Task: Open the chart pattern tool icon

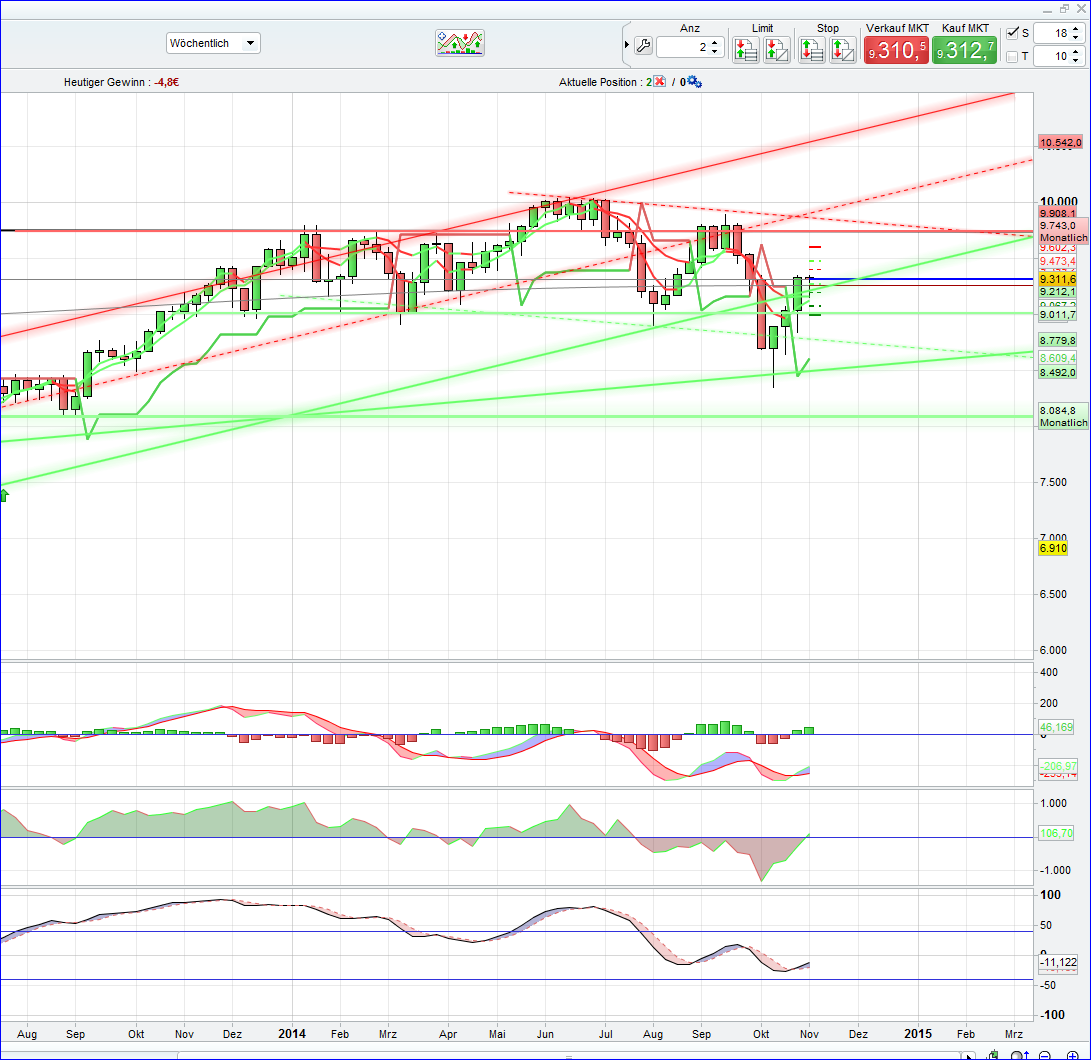Action: (459, 42)
